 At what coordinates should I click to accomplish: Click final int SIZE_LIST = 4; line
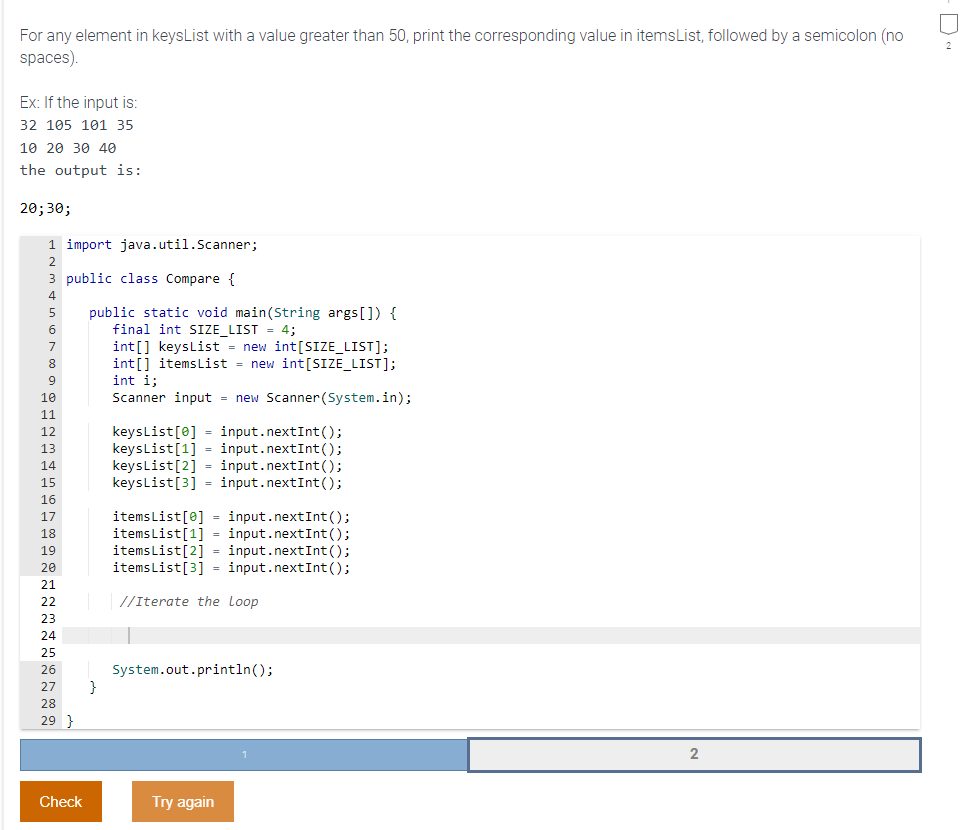204,330
